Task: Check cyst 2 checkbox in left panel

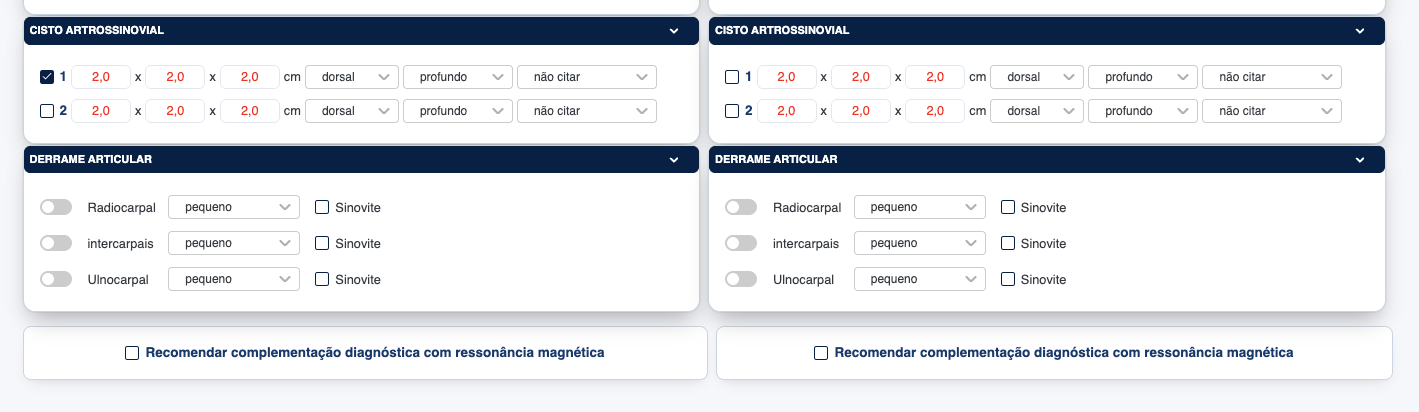Action: click(47, 111)
